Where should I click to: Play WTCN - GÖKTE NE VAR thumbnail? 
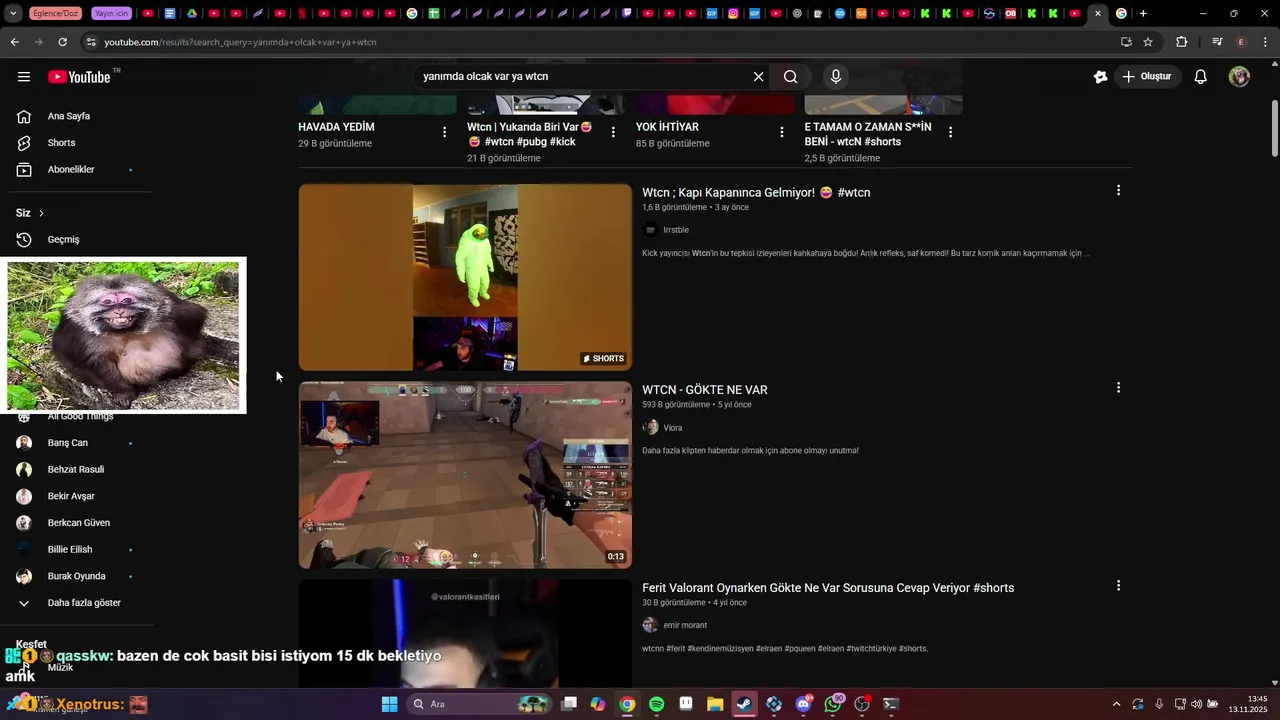(465, 475)
